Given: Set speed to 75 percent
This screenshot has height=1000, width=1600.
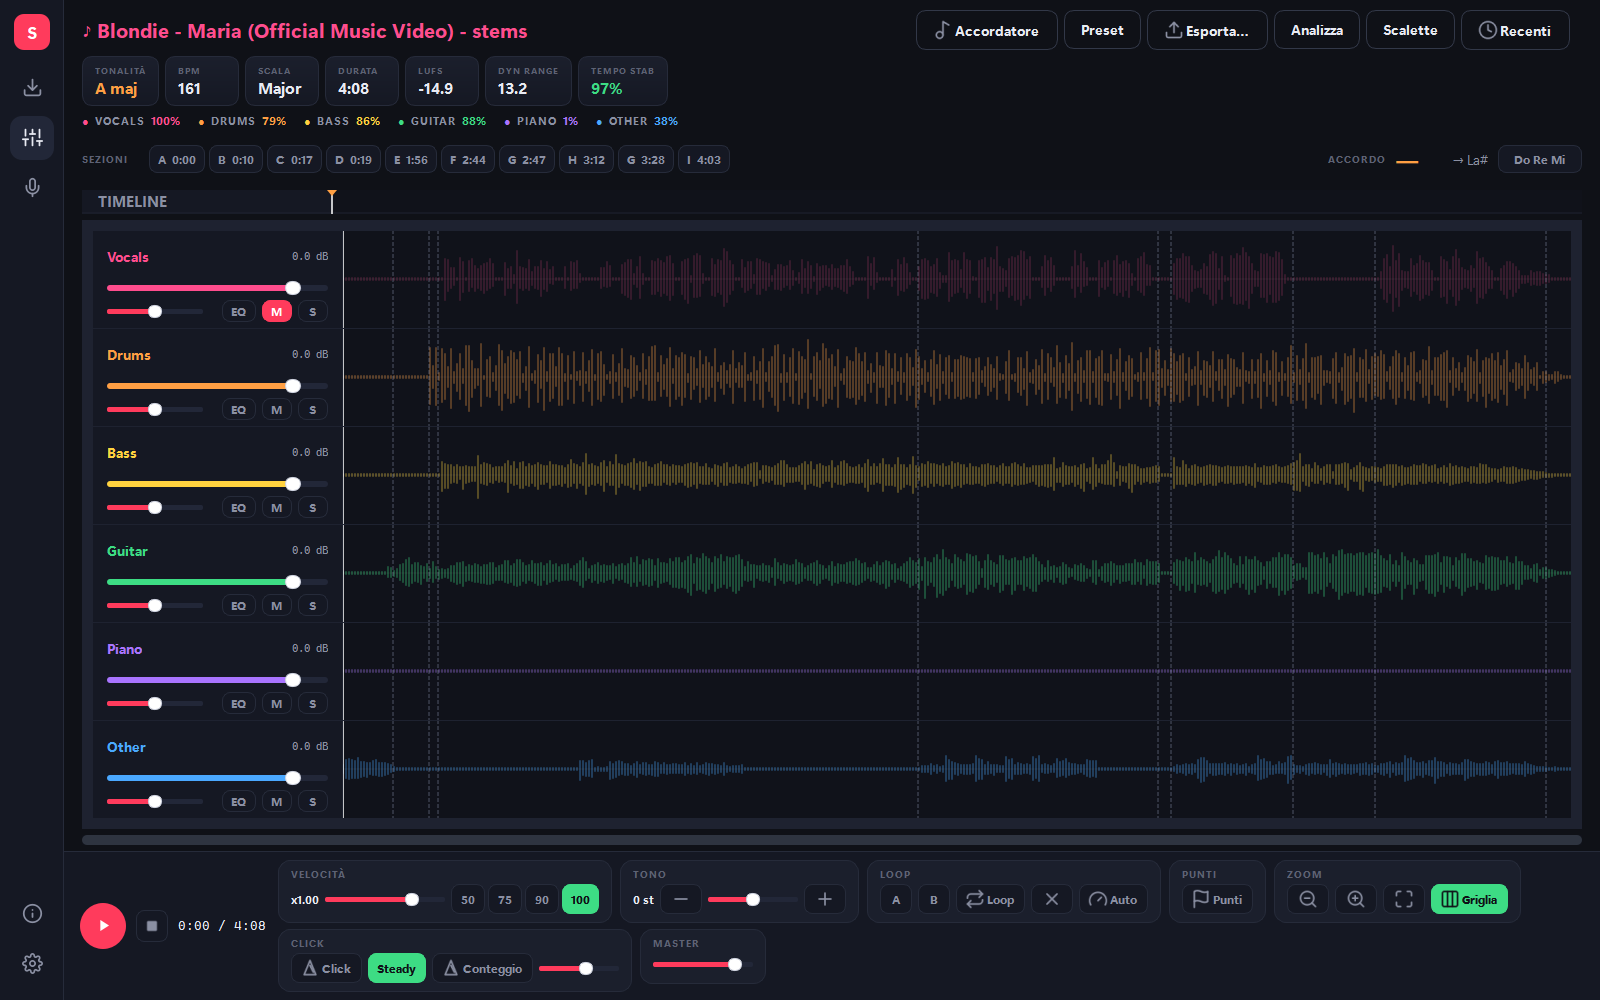Looking at the screenshot, I should 505,899.
